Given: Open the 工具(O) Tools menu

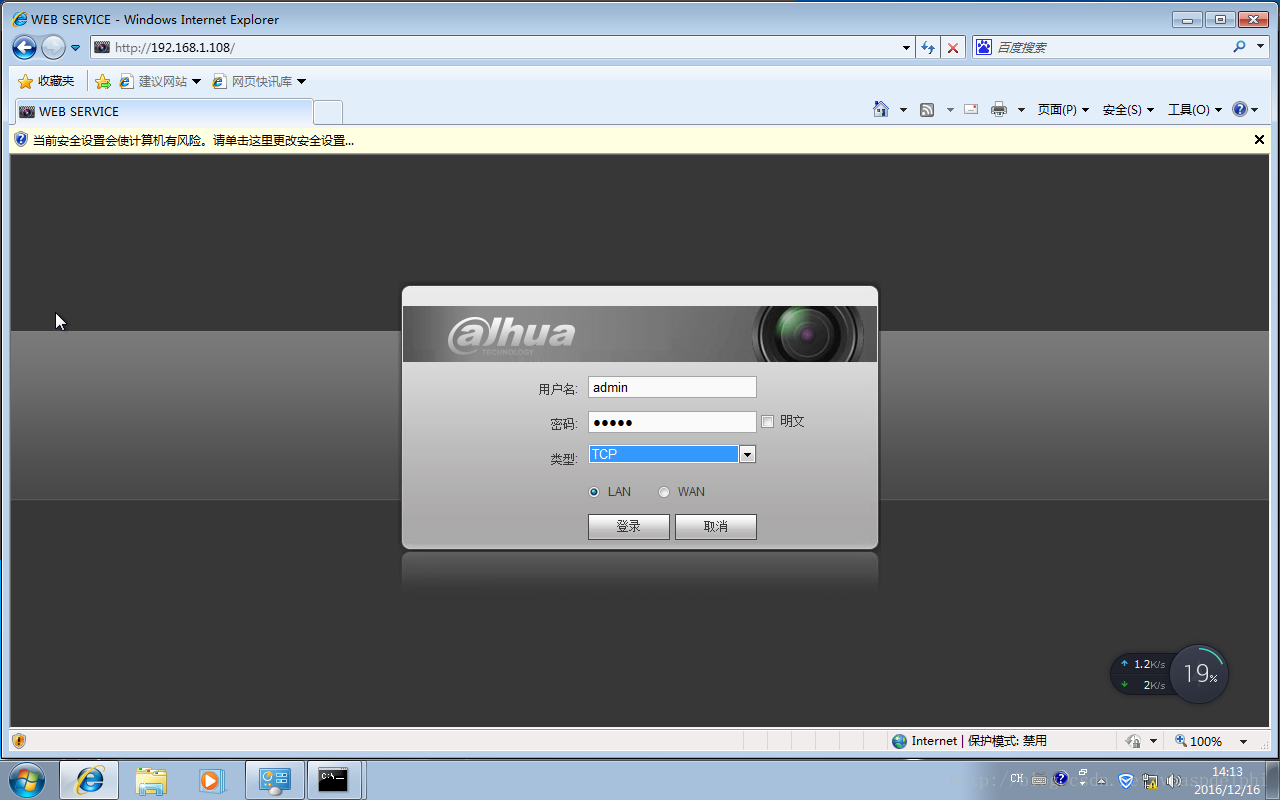Looking at the screenshot, I should (1195, 110).
